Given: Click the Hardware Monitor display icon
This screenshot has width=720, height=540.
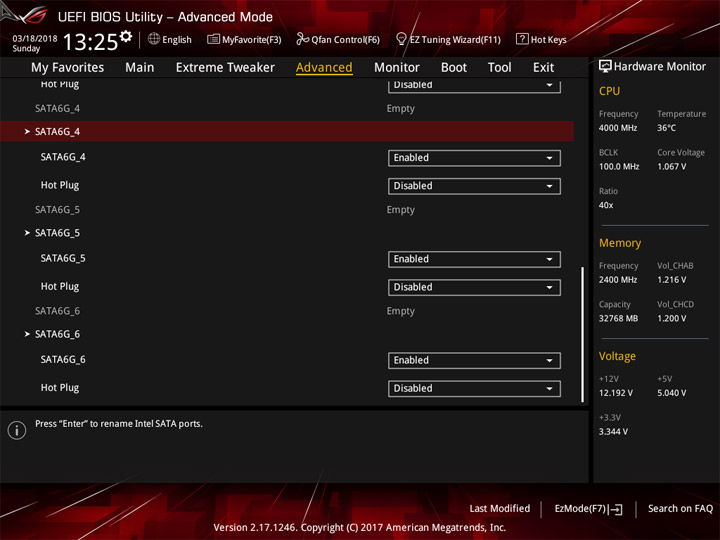Looking at the screenshot, I should click(605, 67).
